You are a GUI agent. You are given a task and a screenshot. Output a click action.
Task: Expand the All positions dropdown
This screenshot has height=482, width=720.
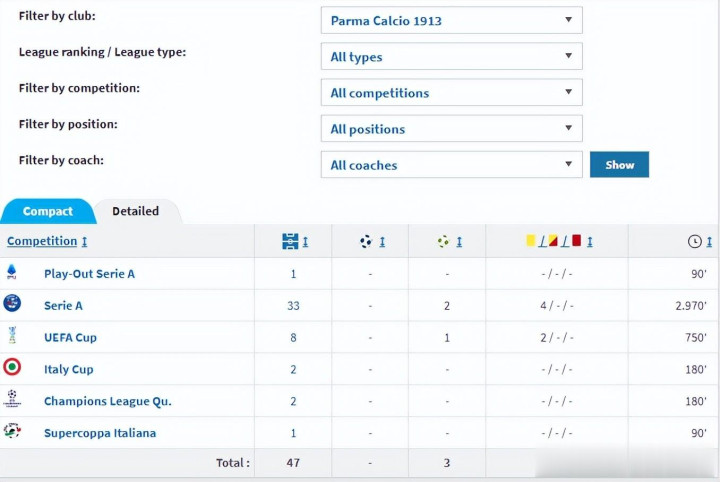(451, 129)
